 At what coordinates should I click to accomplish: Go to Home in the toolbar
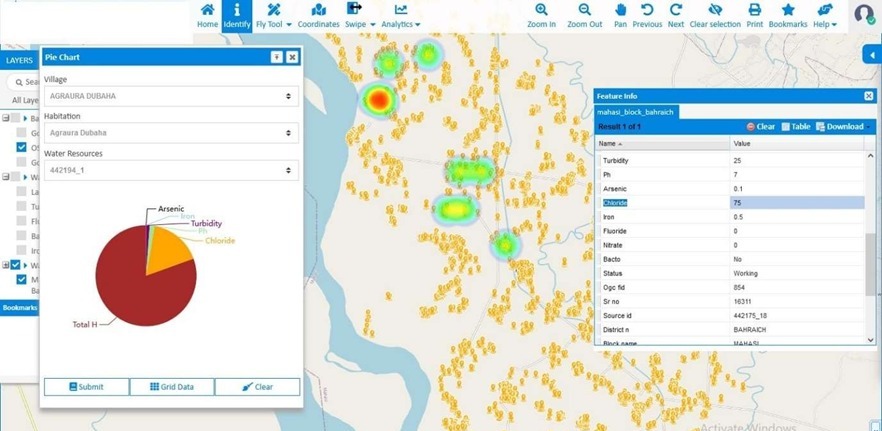coord(207,16)
